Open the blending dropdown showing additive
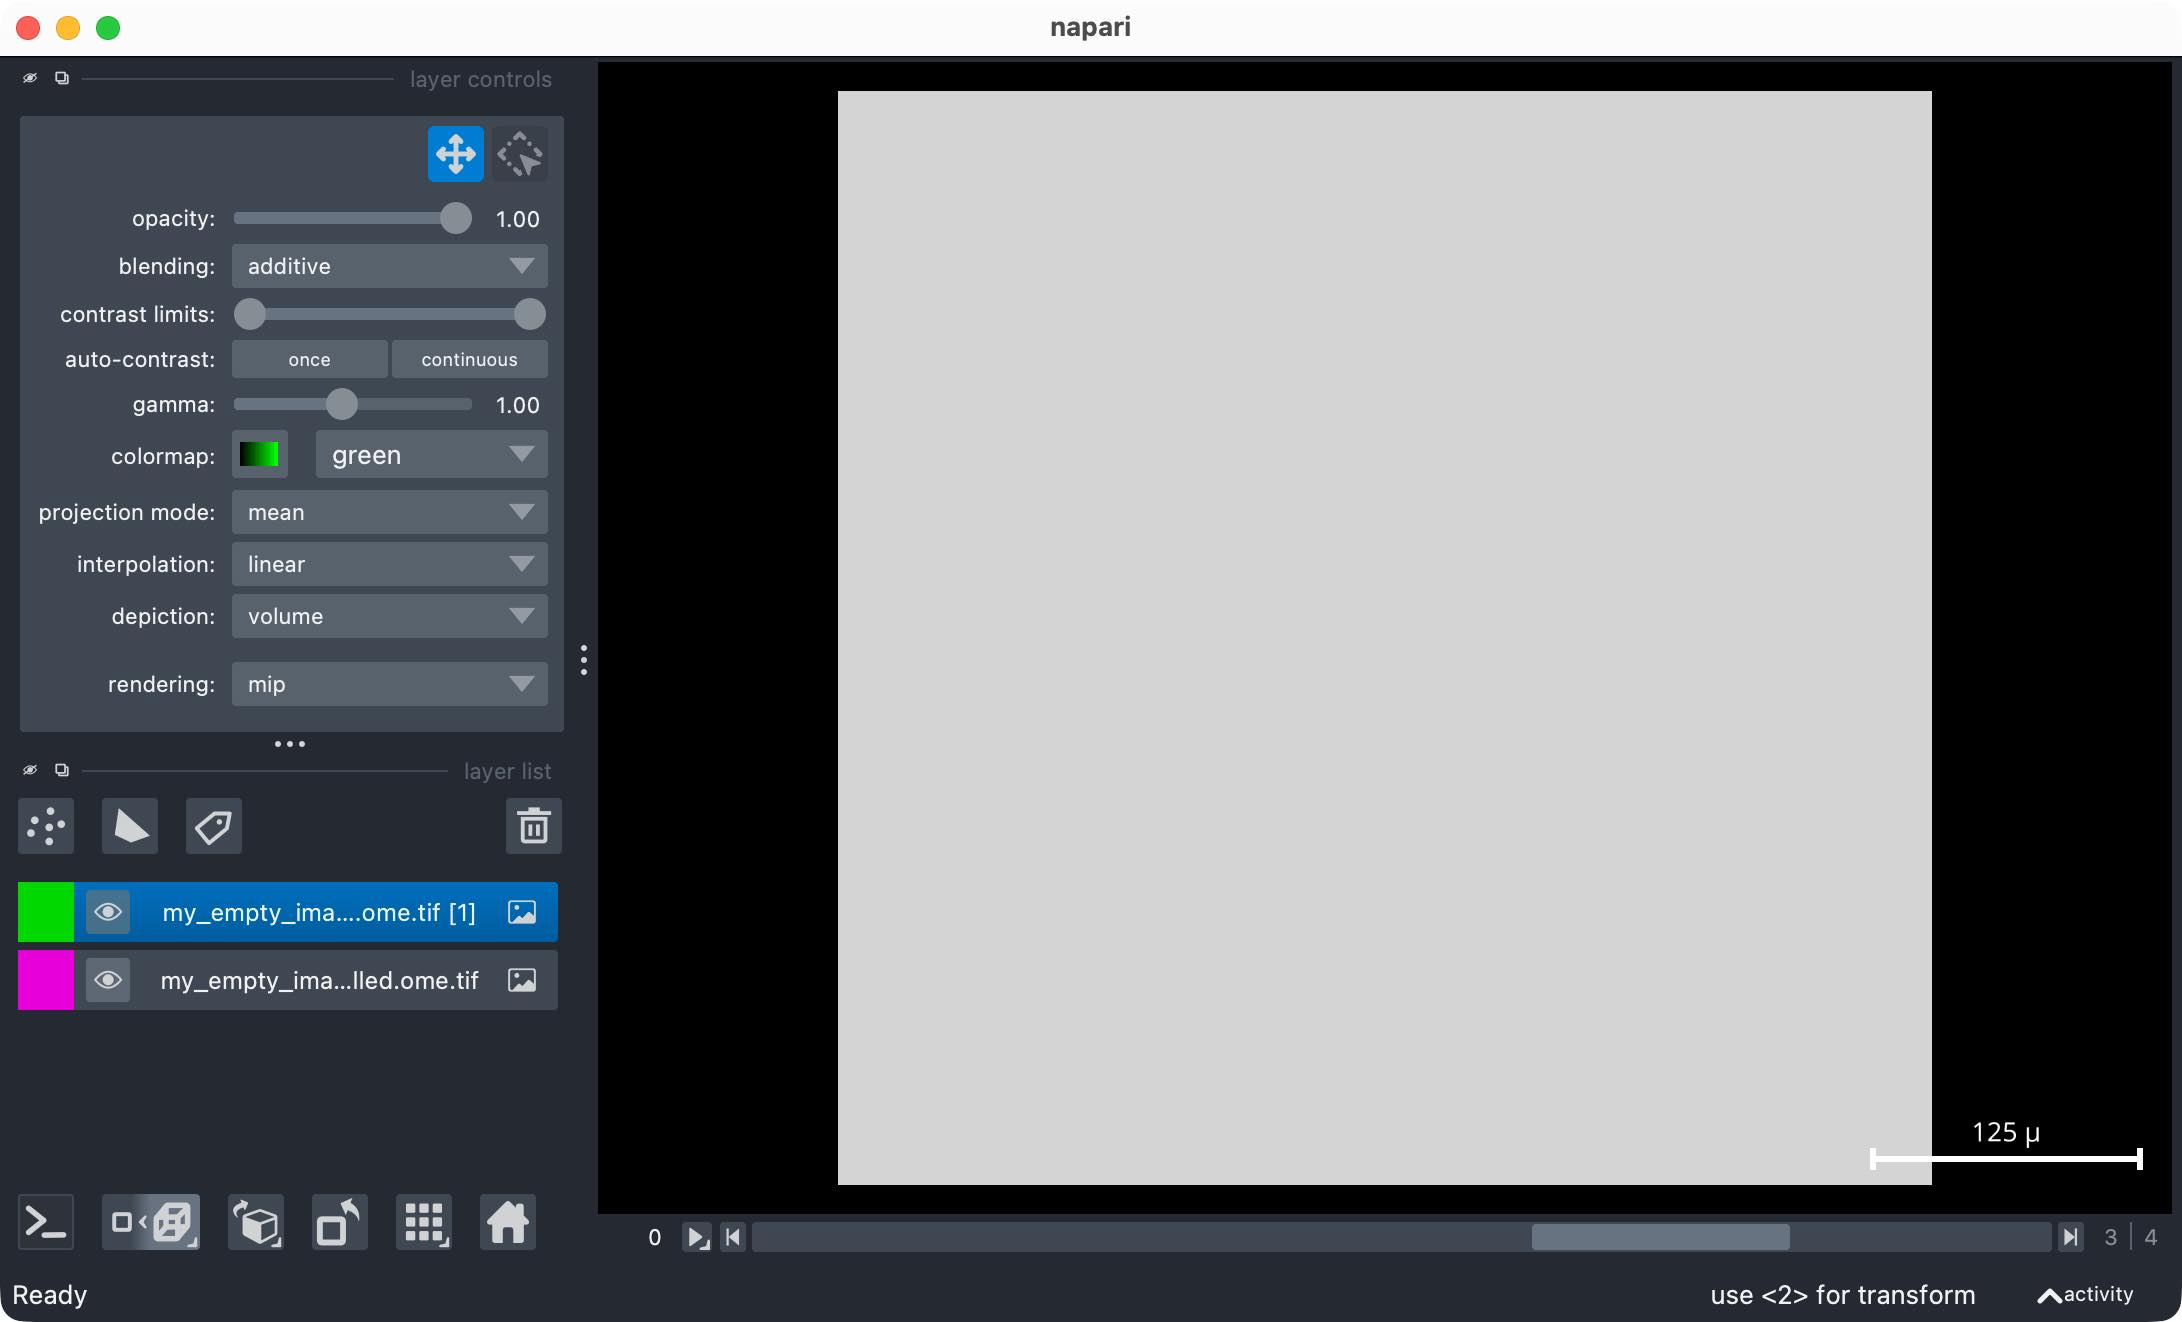Screen dimensions: 2182x1322 coord(390,266)
